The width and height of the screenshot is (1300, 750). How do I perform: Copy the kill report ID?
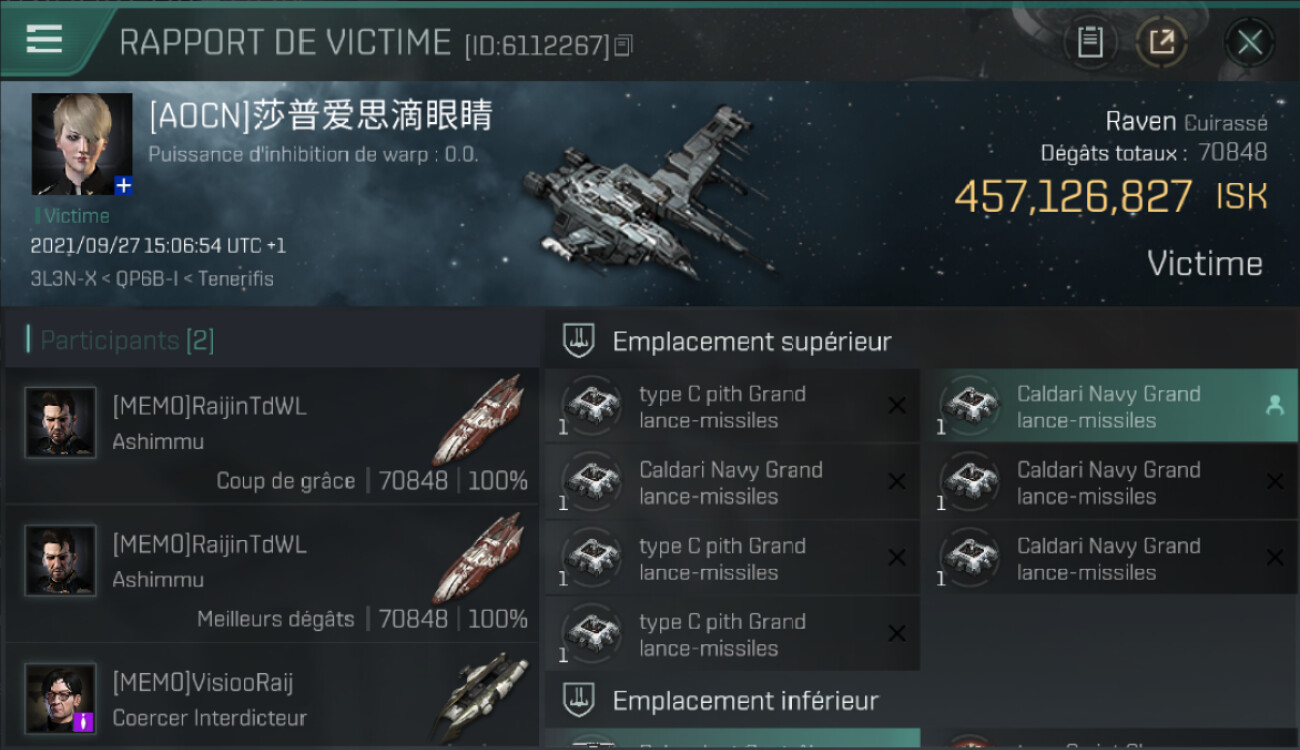coord(623,45)
